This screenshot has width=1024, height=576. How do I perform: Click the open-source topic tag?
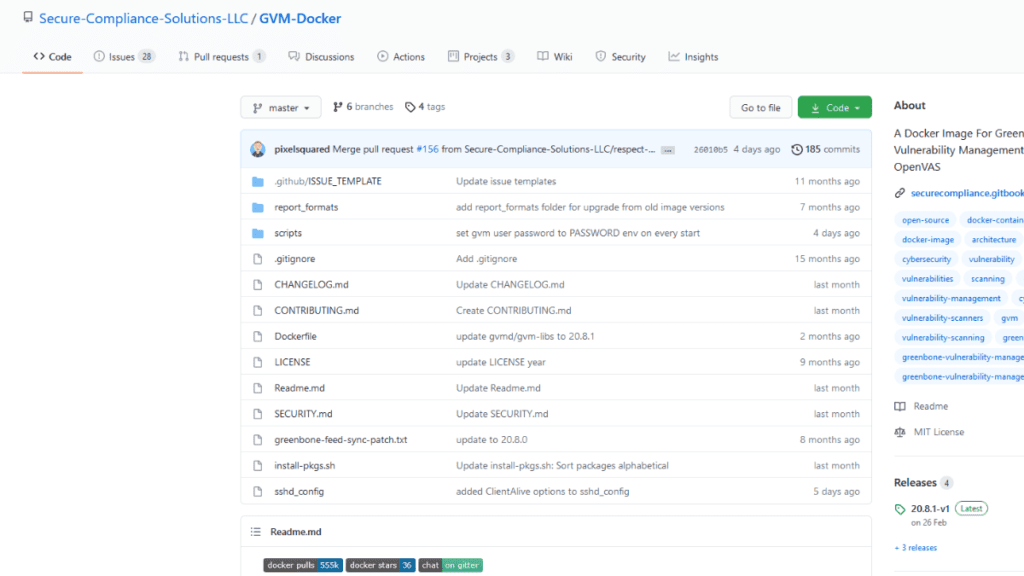pos(925,220)
